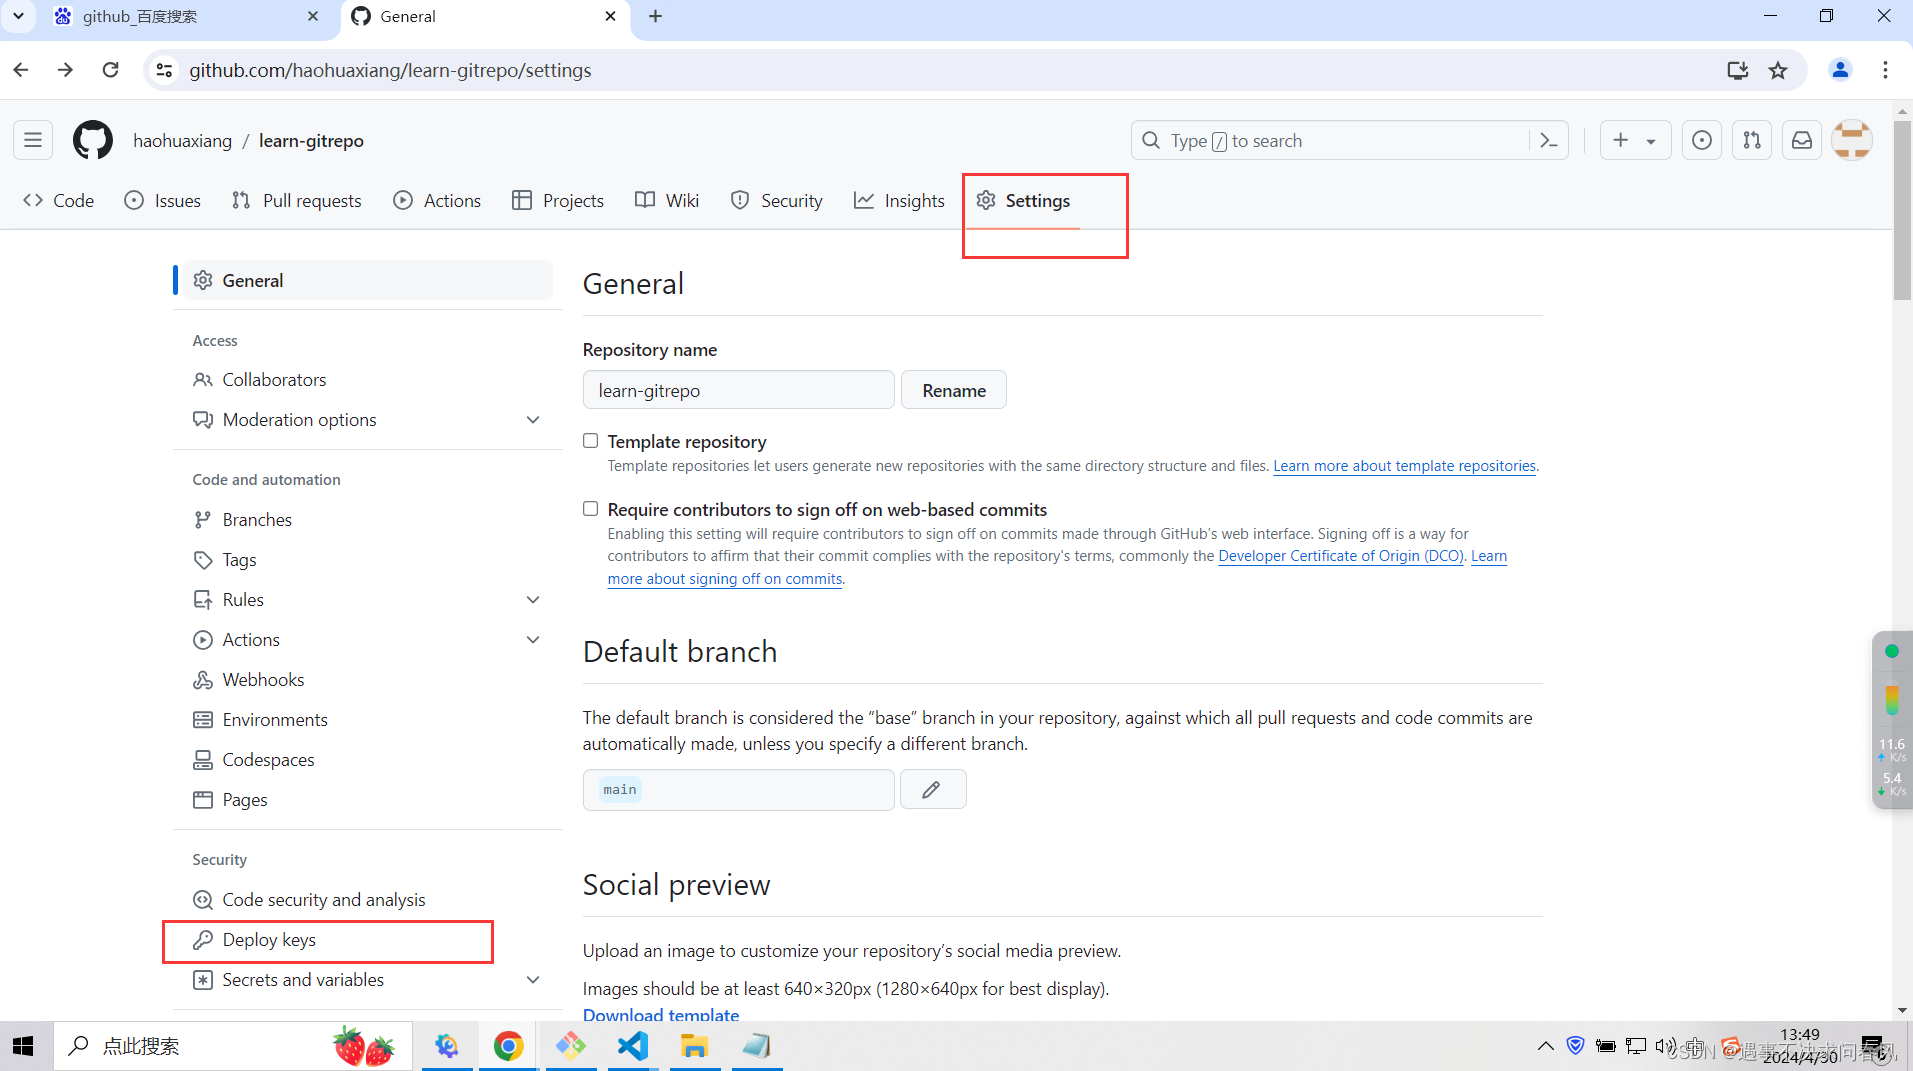Click the plus Create new icon
Image resolution: width=1913 pixels, height=1071 pixels.
tap(1621, 140)
